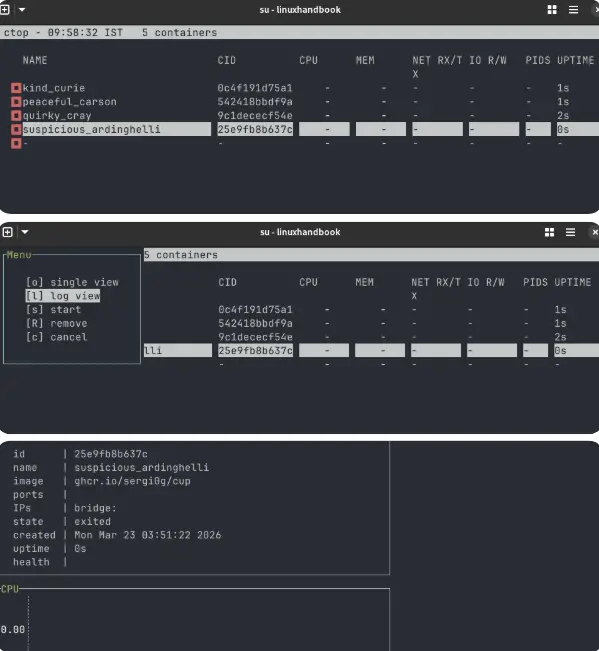The image size is (599, 651).
Task: Open hamburger menu in second terminal window
Action: 570,232
